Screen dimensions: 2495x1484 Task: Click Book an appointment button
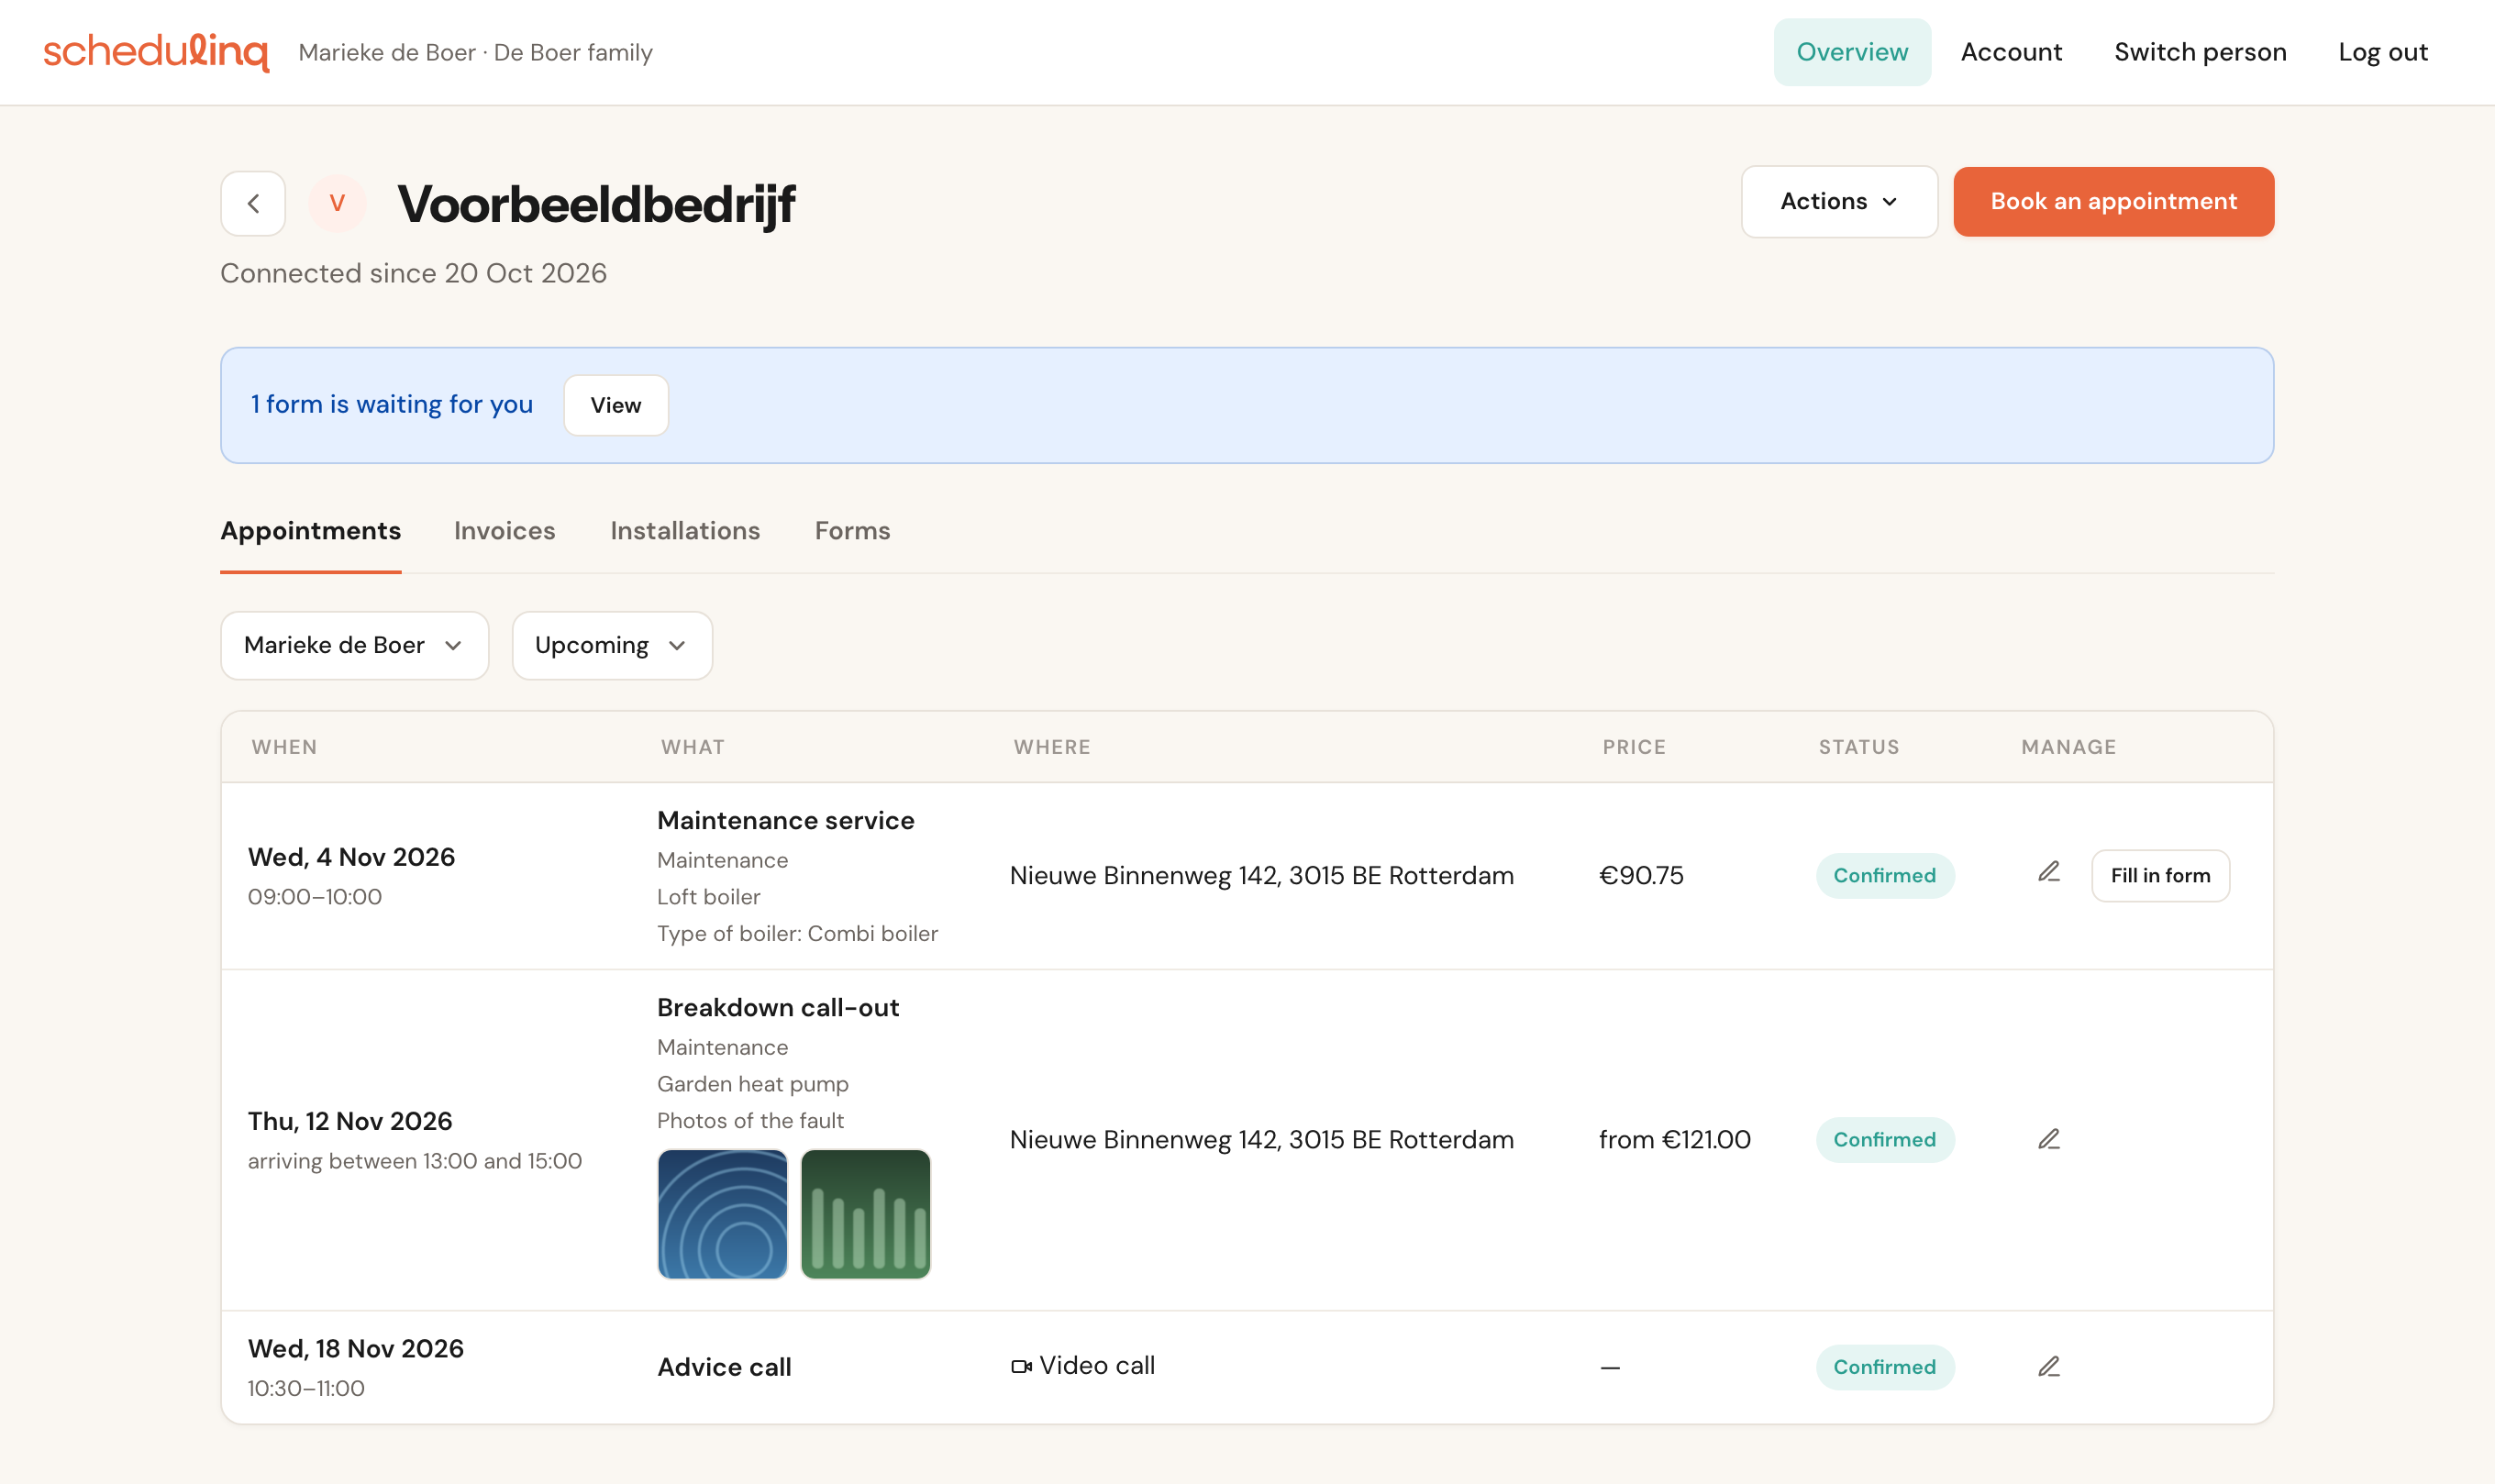click(x=2114, y=202)
